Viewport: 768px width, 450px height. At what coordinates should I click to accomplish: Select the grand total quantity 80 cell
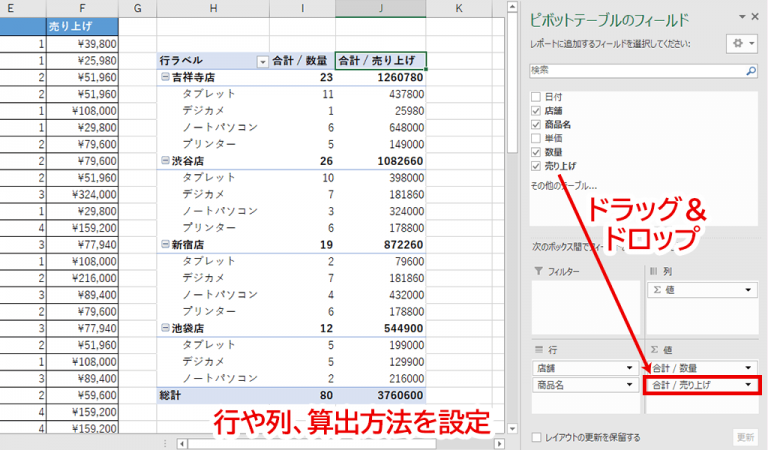click(x=302, y=395)
